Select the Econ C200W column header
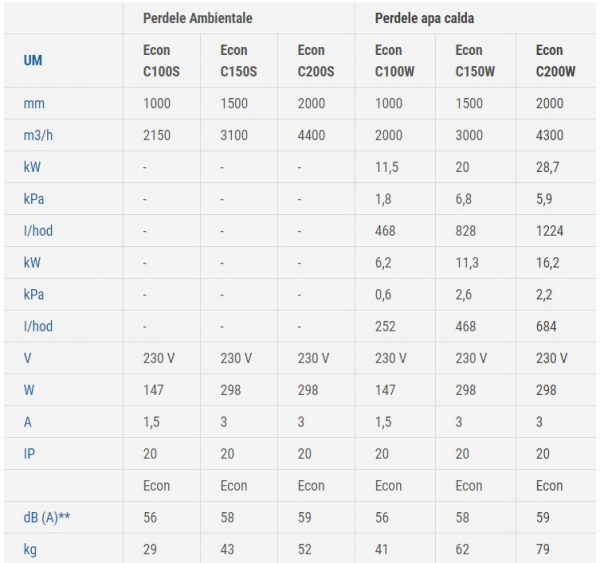The image size is (600, 563). coord(554,60)
